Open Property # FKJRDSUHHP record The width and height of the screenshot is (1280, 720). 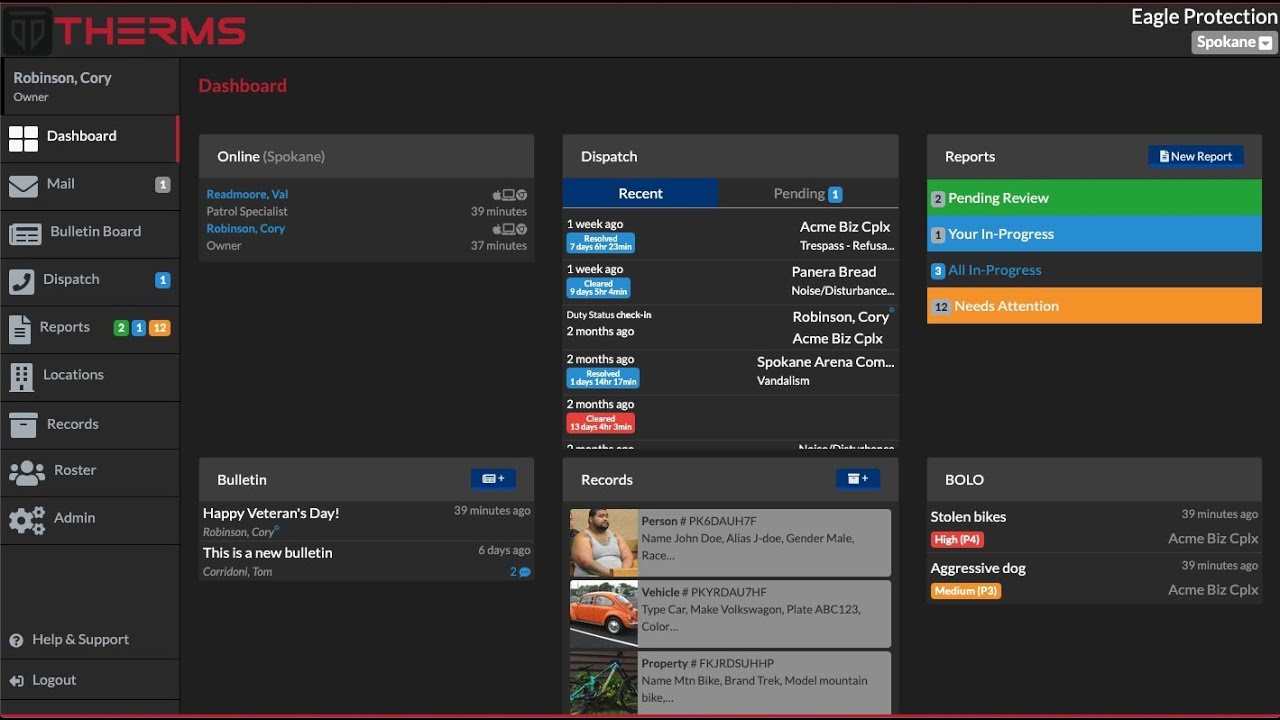(730, 684)
